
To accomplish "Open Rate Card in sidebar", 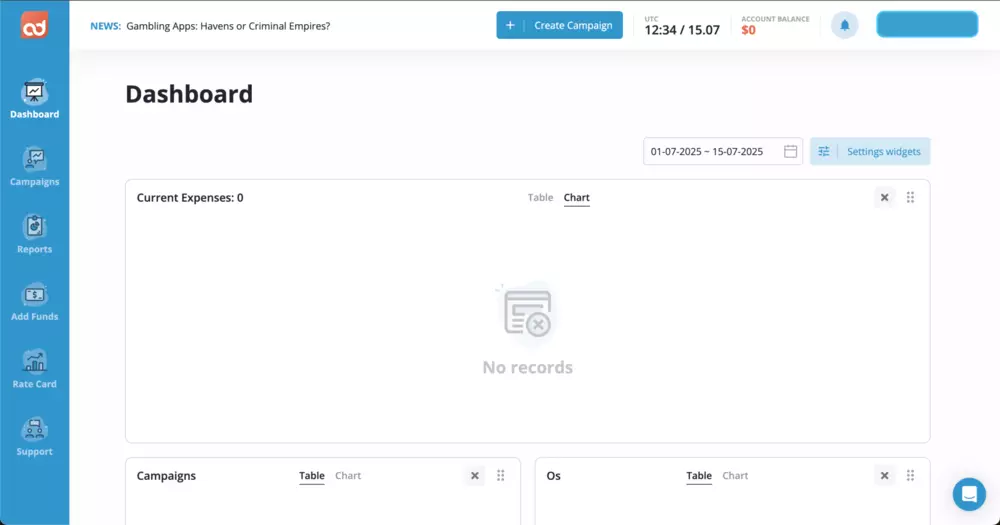I will click(x=34, y=370).
